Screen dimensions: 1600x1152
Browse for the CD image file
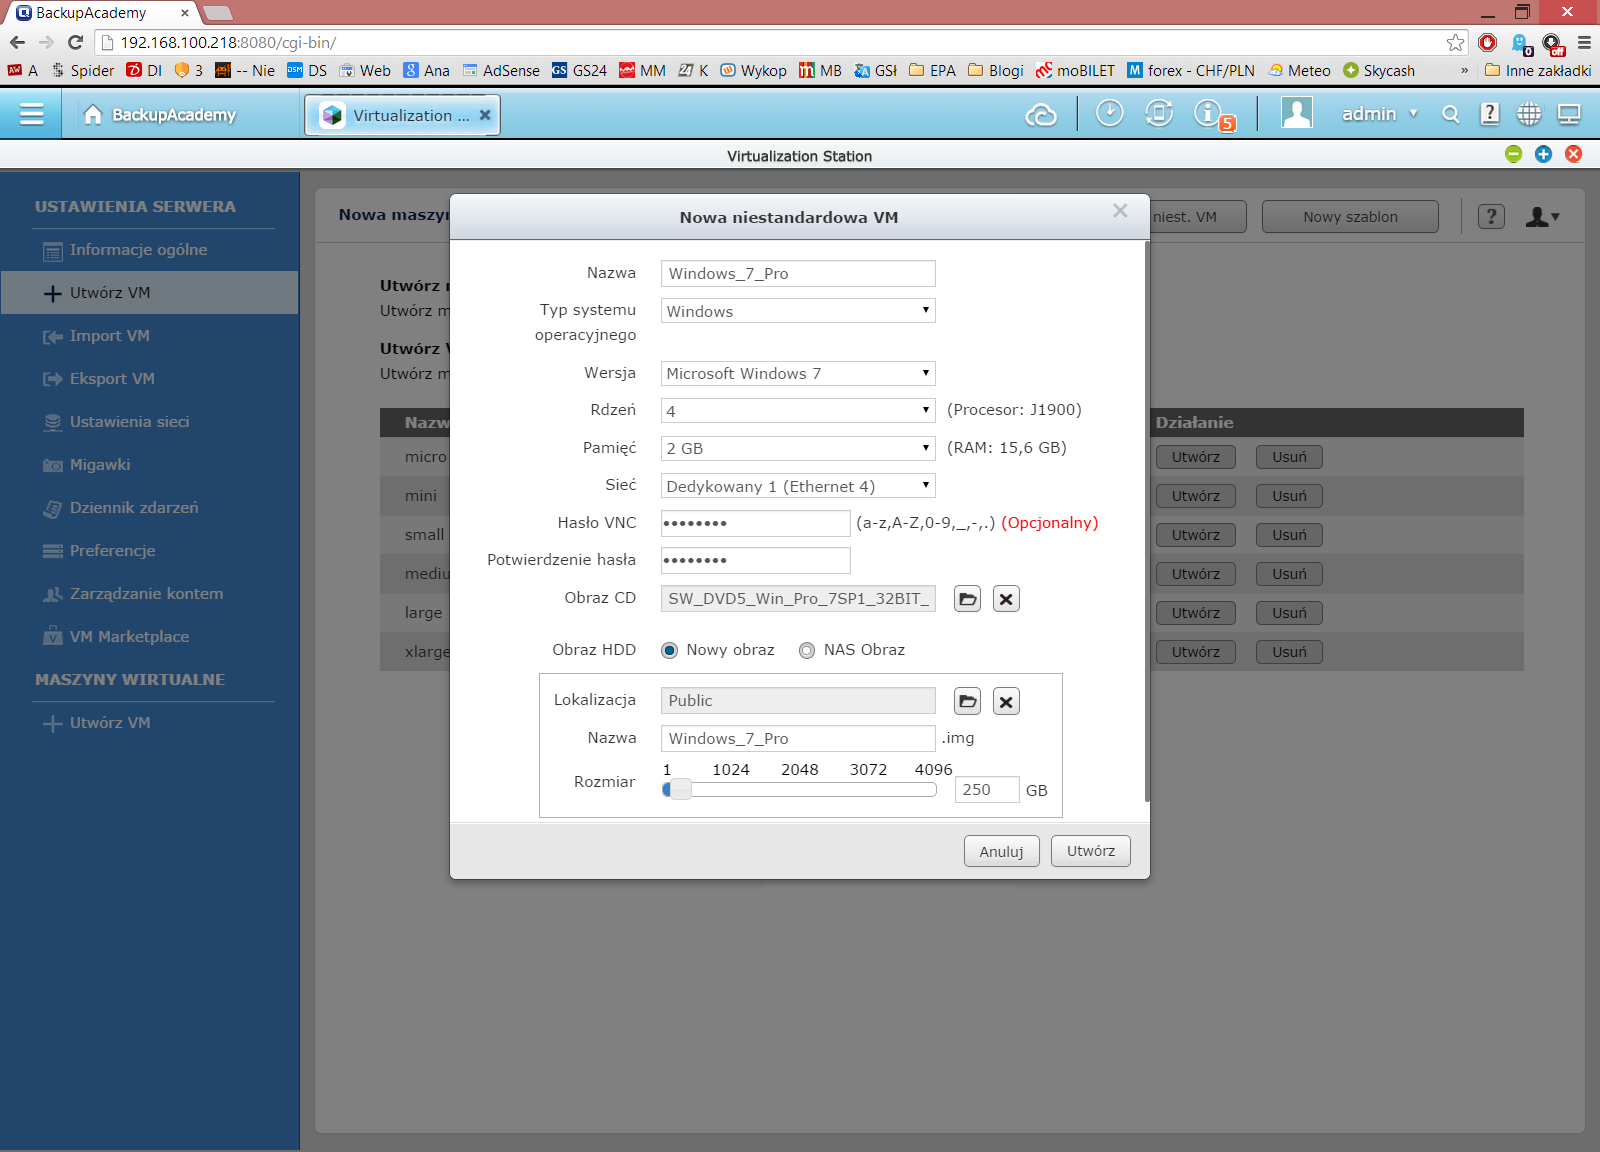[967, 599]
